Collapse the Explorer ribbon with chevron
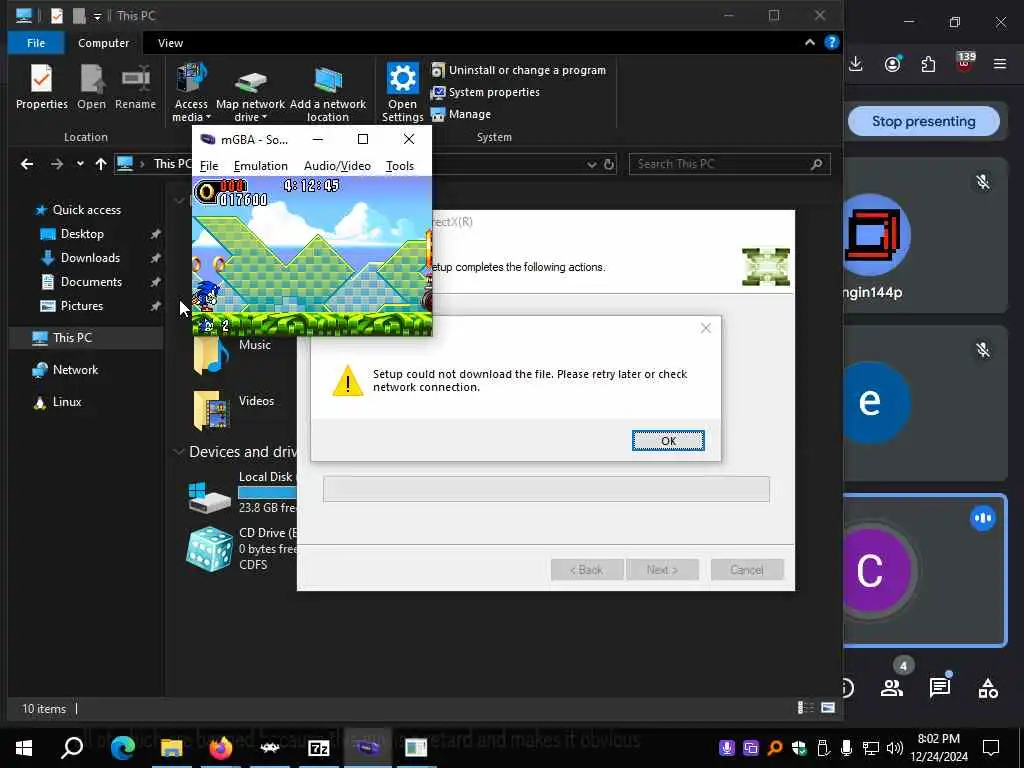1024x768 pixels. pyautogui.click(x=810, y=42)
